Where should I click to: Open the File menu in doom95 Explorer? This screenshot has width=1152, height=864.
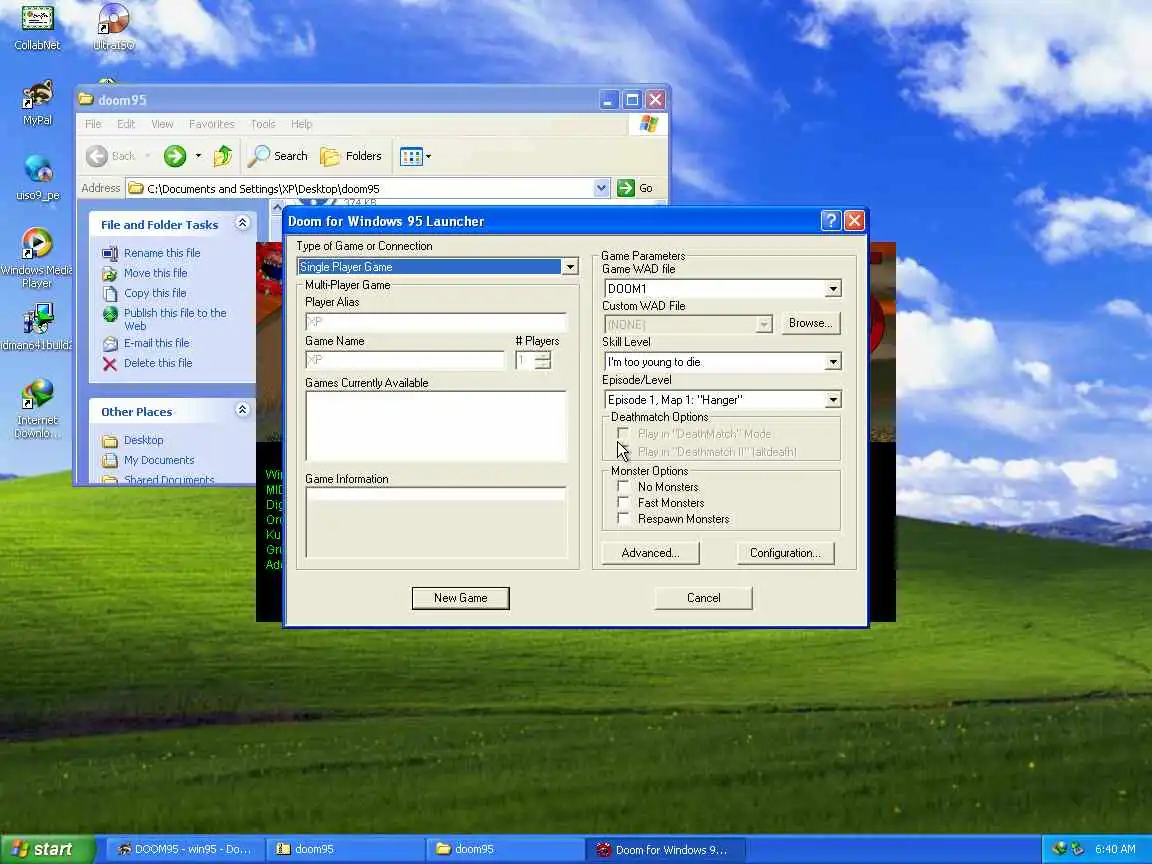tap(93, 124)
